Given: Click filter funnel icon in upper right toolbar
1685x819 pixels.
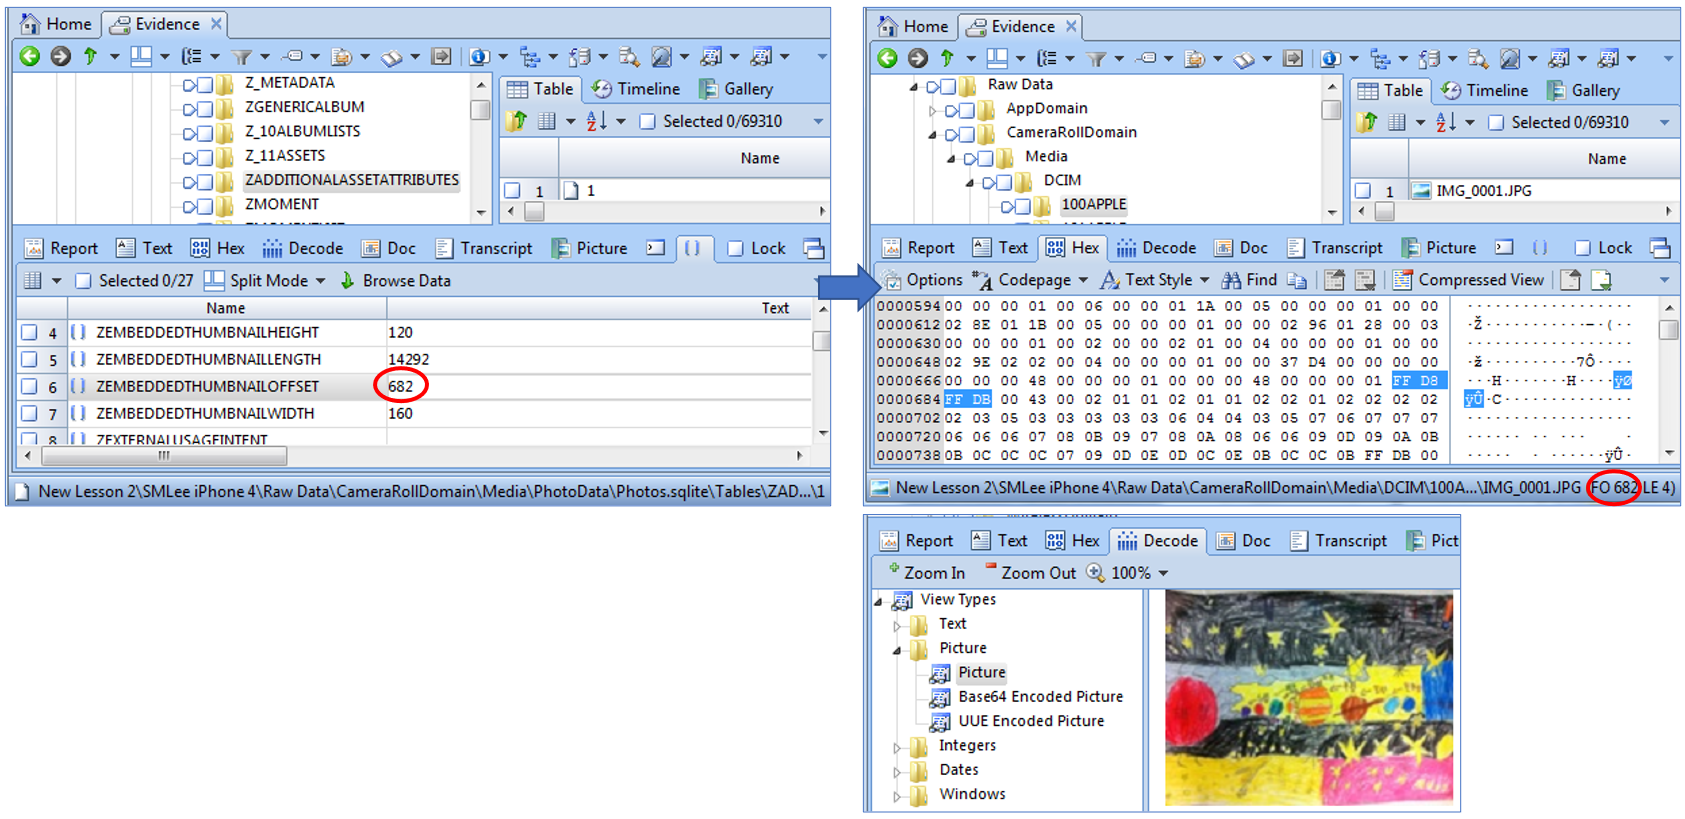Looking at the screenshot, I should click(1097, 59).
